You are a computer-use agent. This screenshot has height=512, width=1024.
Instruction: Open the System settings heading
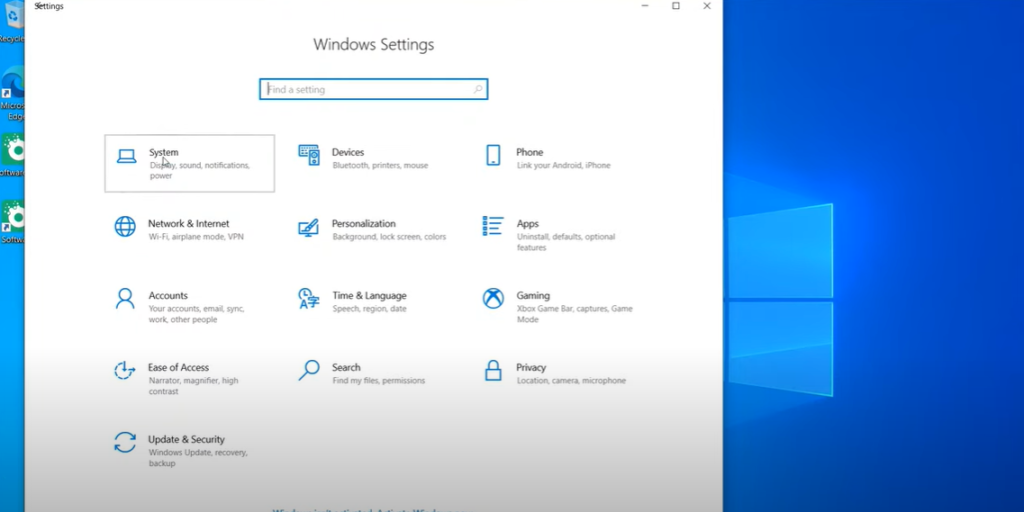point(163,152)
